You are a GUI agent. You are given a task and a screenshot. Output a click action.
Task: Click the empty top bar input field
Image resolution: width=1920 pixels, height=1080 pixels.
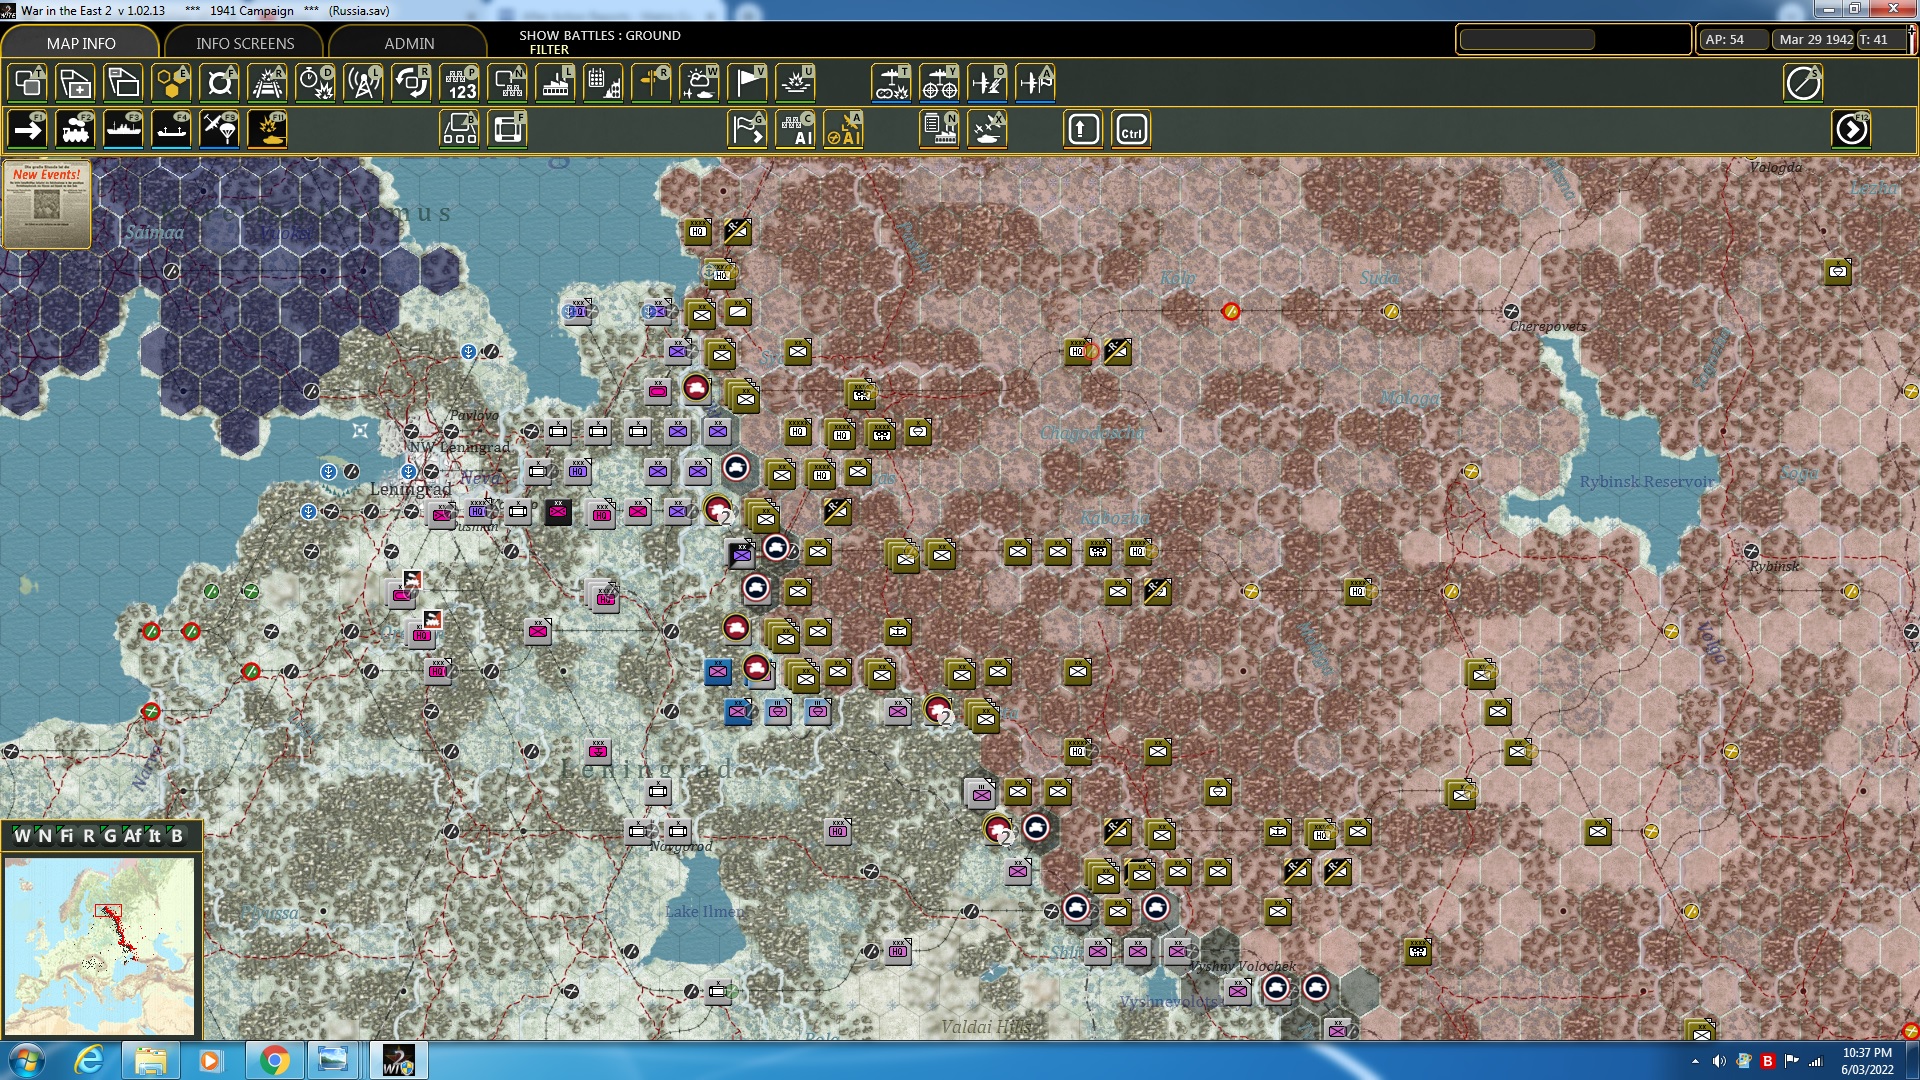pyautogui.click(x=1527, y=39)
